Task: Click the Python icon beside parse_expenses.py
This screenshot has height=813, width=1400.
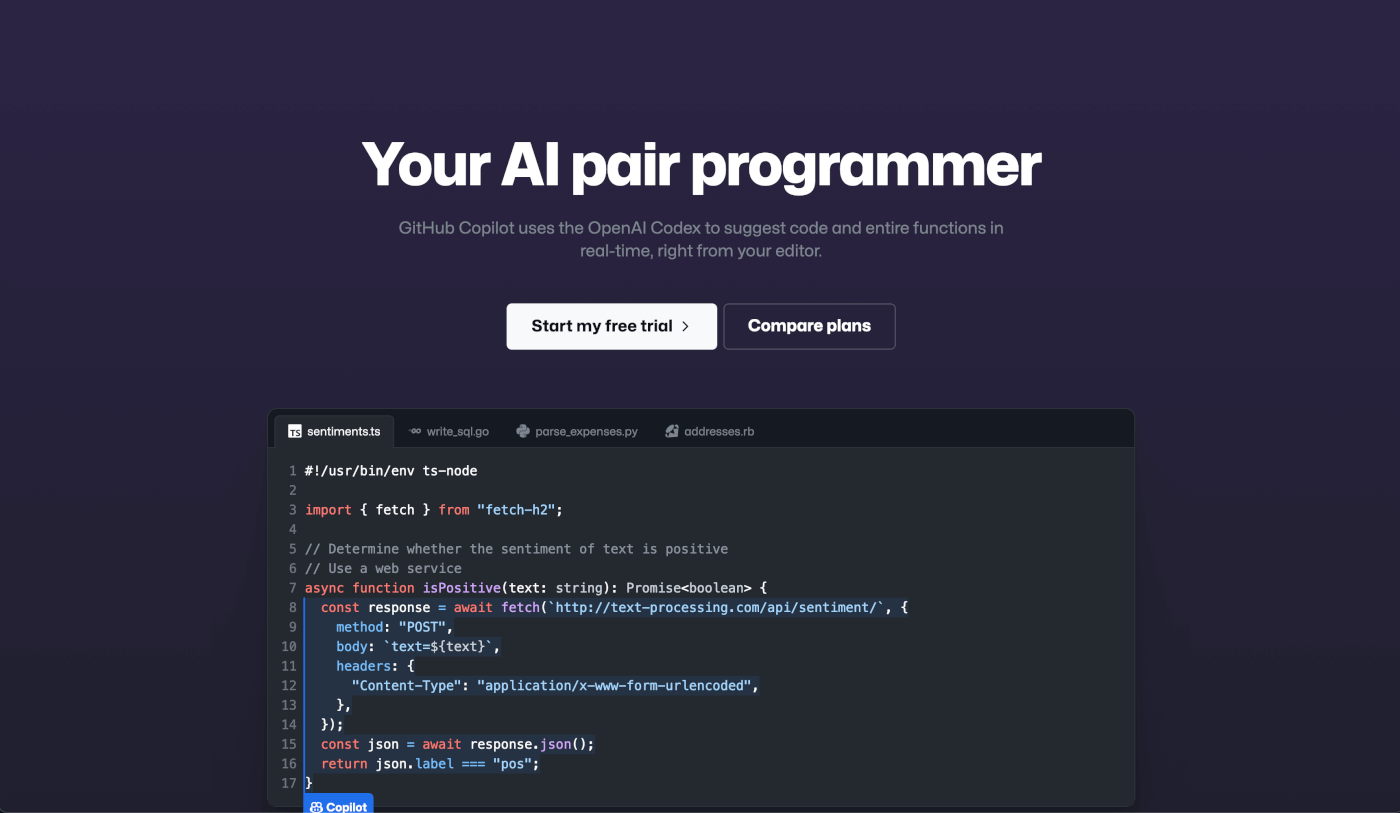Action: pos(523,432)
